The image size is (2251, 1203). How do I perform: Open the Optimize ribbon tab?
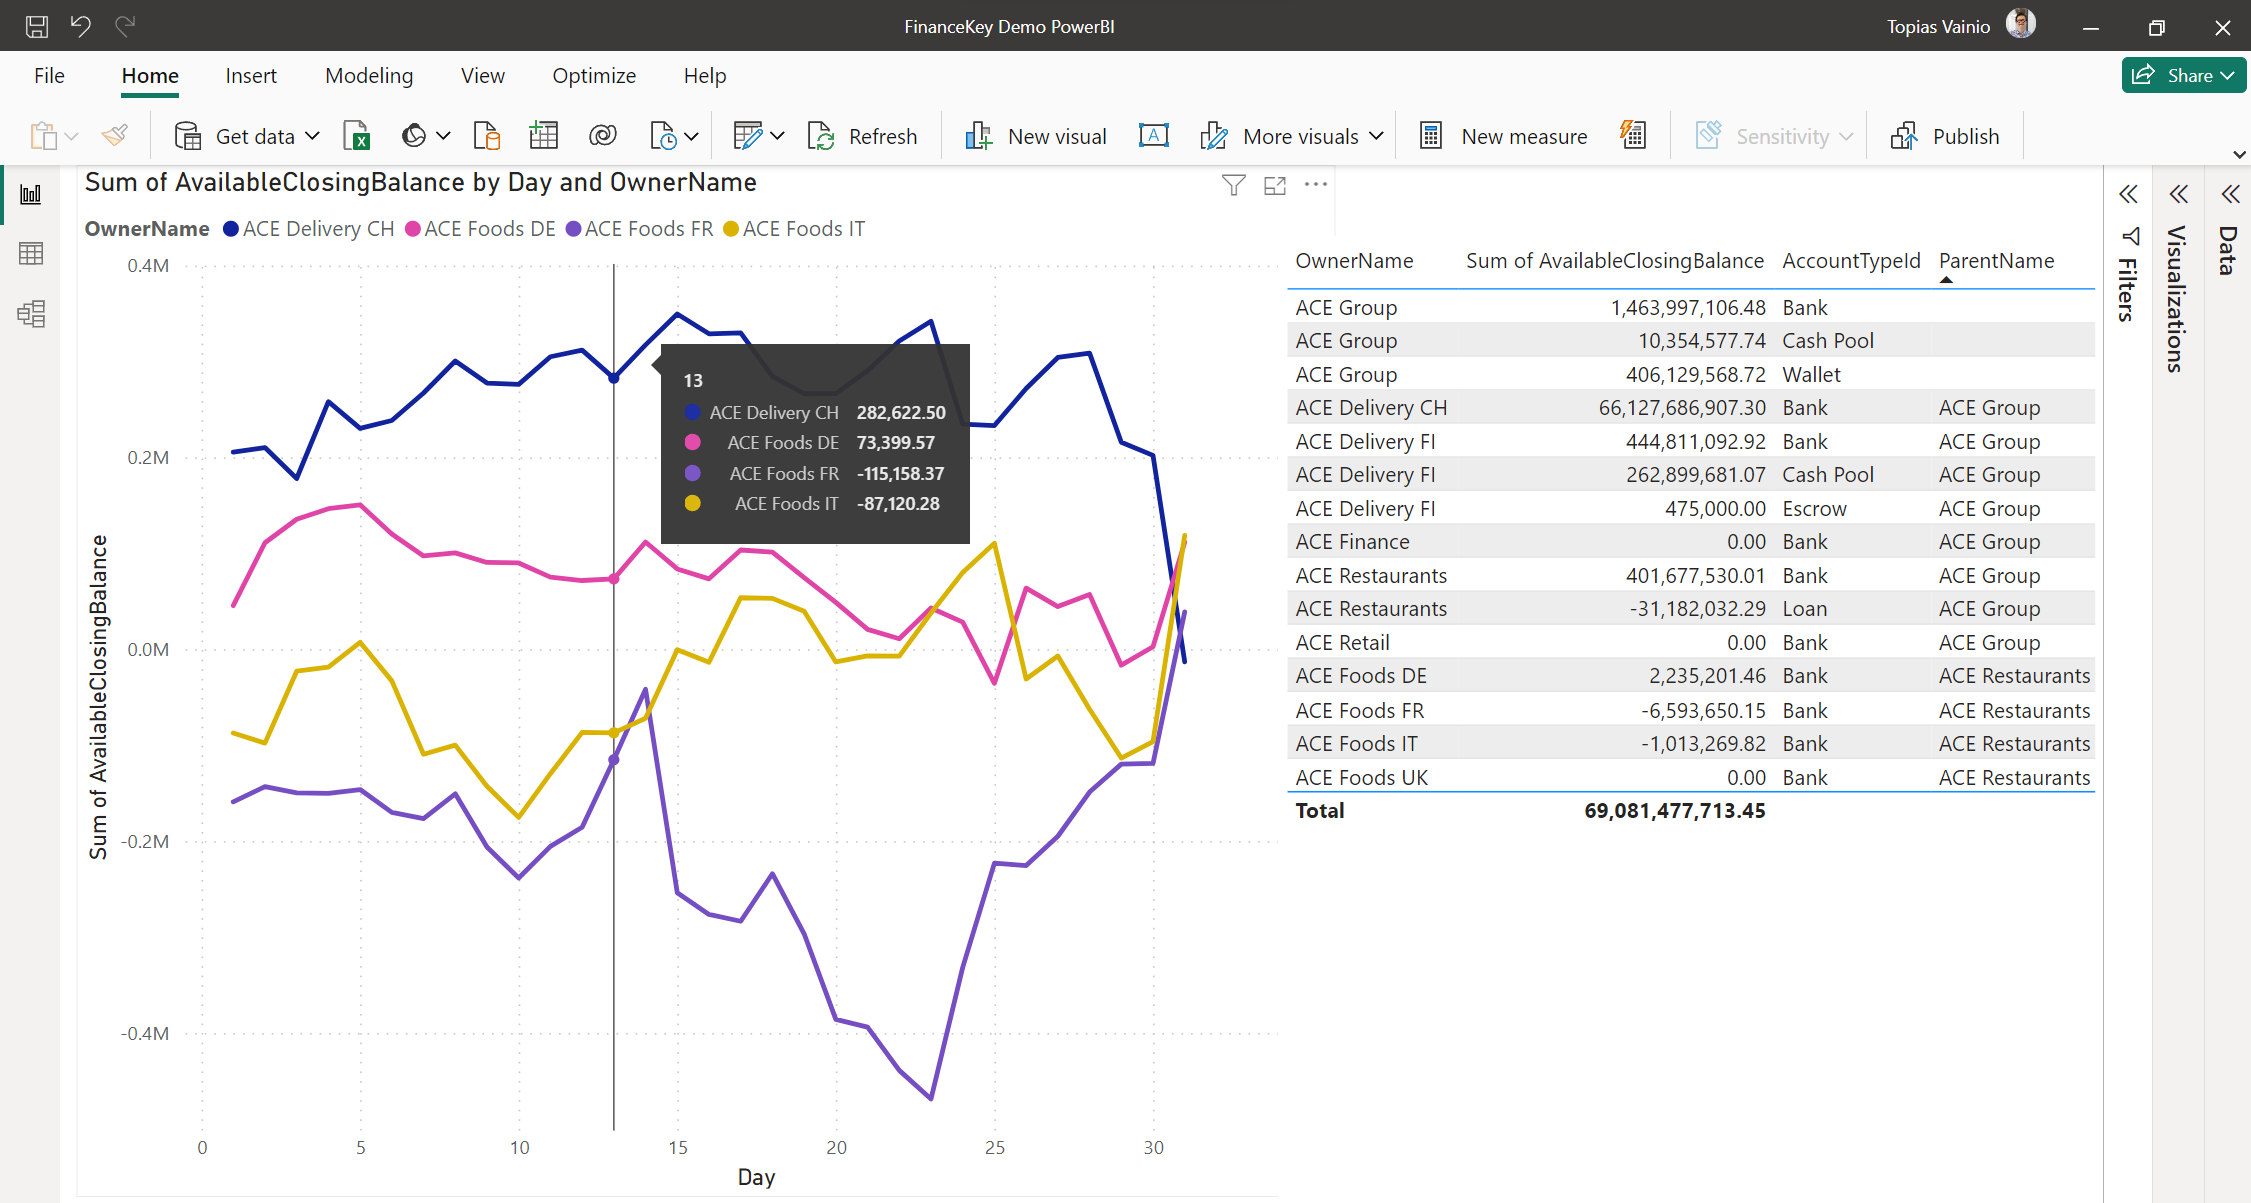594,76
